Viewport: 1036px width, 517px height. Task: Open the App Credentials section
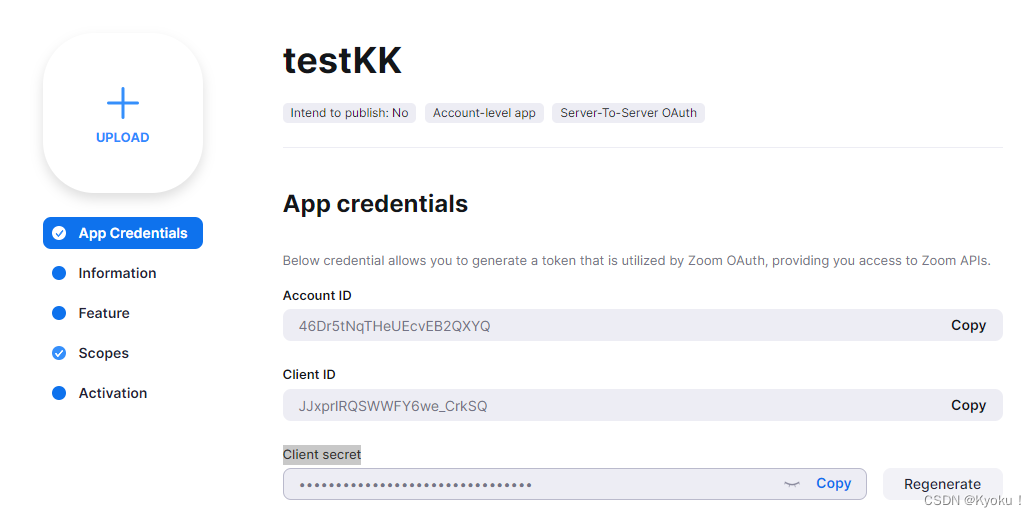[x=133, y=233]
